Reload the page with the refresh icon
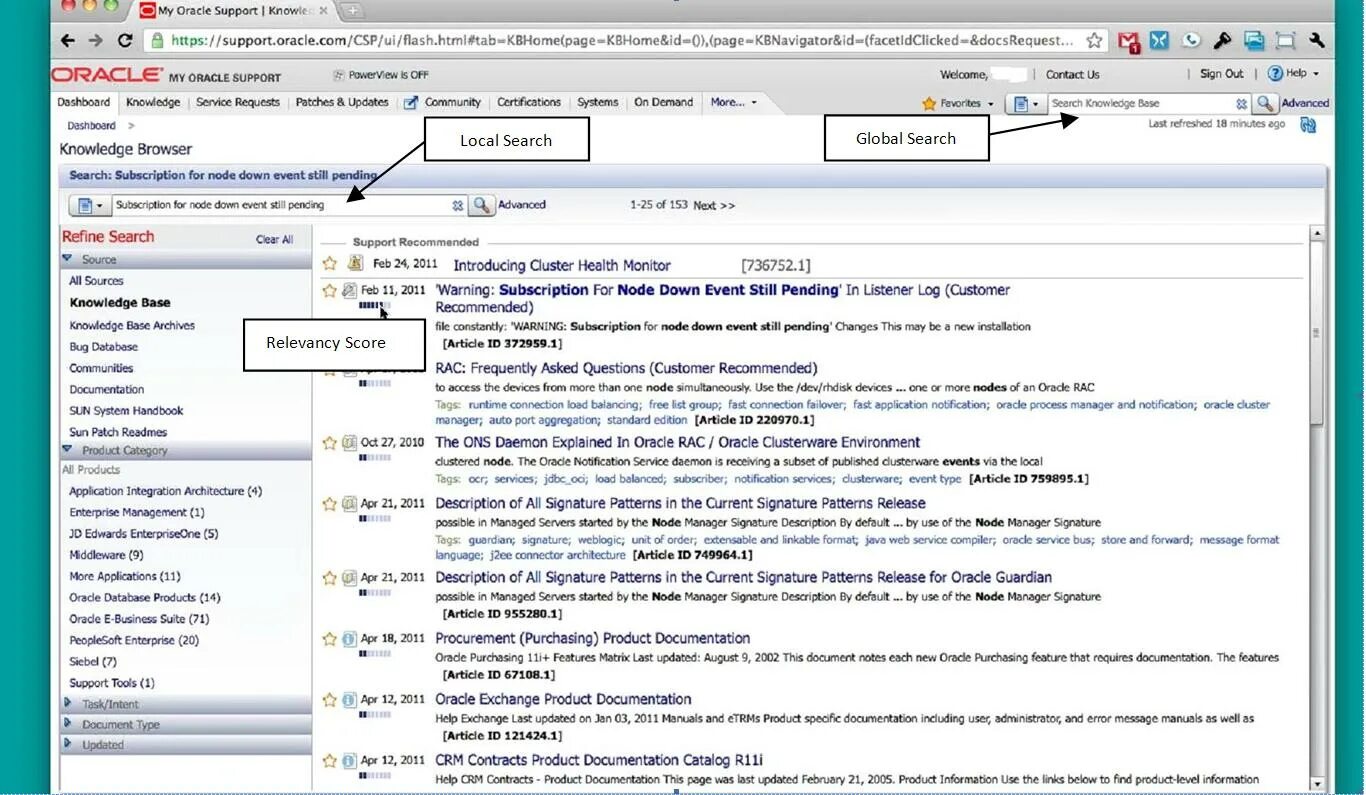The image size is (1366, 795). pyautogui.click(x=125, y=41)
